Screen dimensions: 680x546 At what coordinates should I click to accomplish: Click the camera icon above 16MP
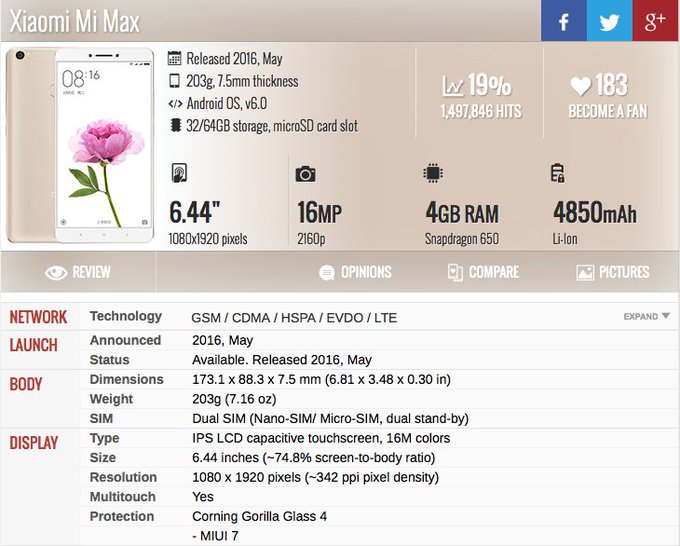[305, 174]
